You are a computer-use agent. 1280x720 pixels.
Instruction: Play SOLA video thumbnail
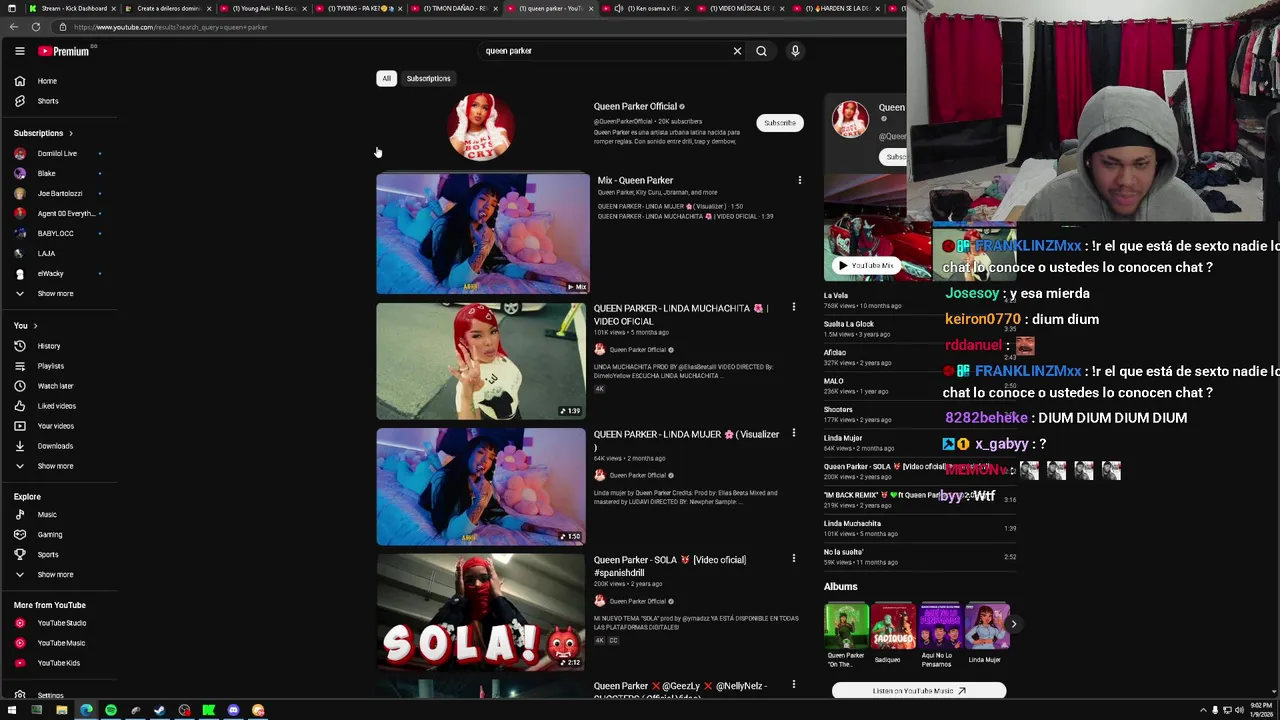pyautogui.click(x=481, y=612)
